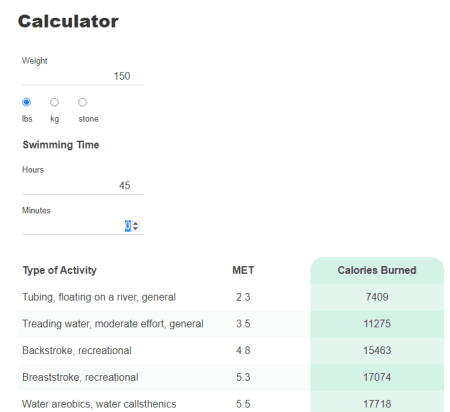Image resolution: width=450 pixels, height=412 pixels.
Task: Click the MET value 2.3
Action: point(243,297)
